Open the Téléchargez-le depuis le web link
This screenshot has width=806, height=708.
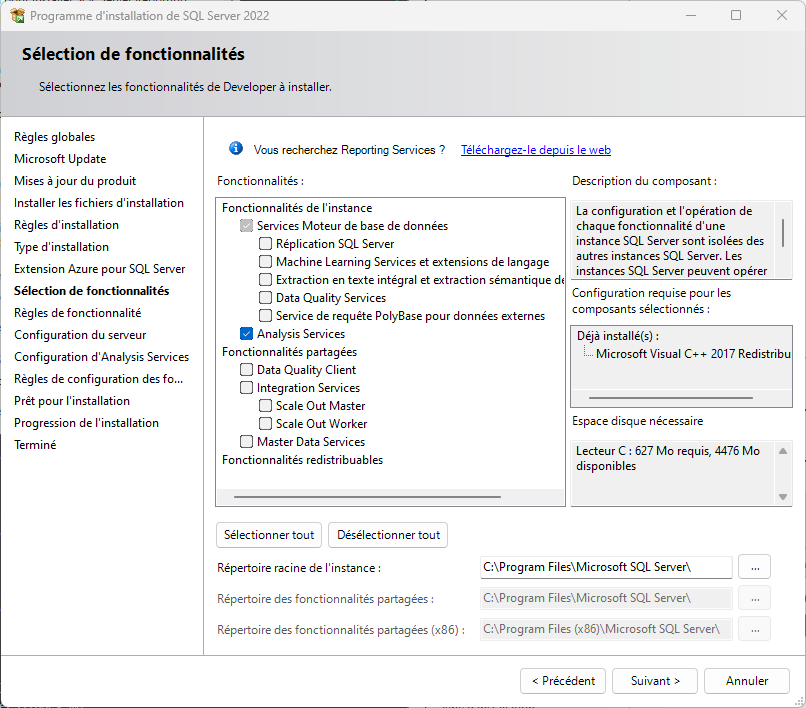coord(536,150)
